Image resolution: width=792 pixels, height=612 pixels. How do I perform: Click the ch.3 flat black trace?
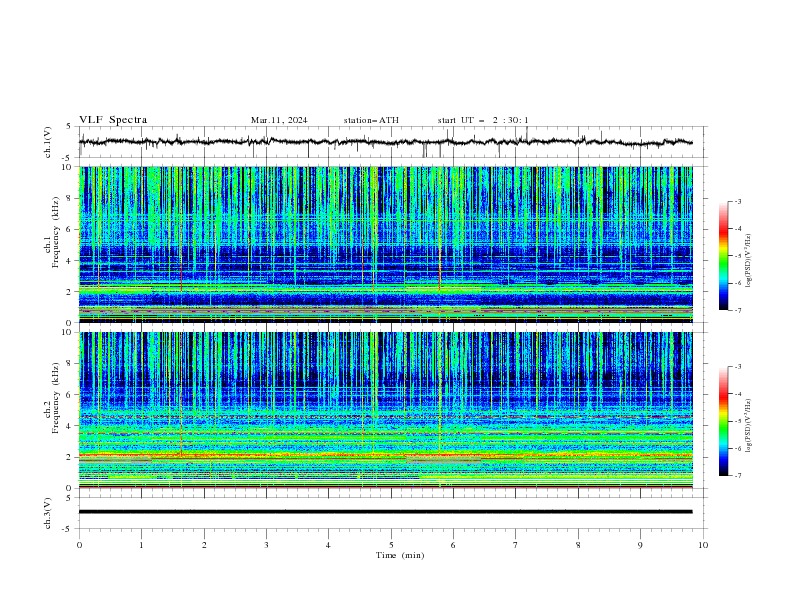[385, 512]
